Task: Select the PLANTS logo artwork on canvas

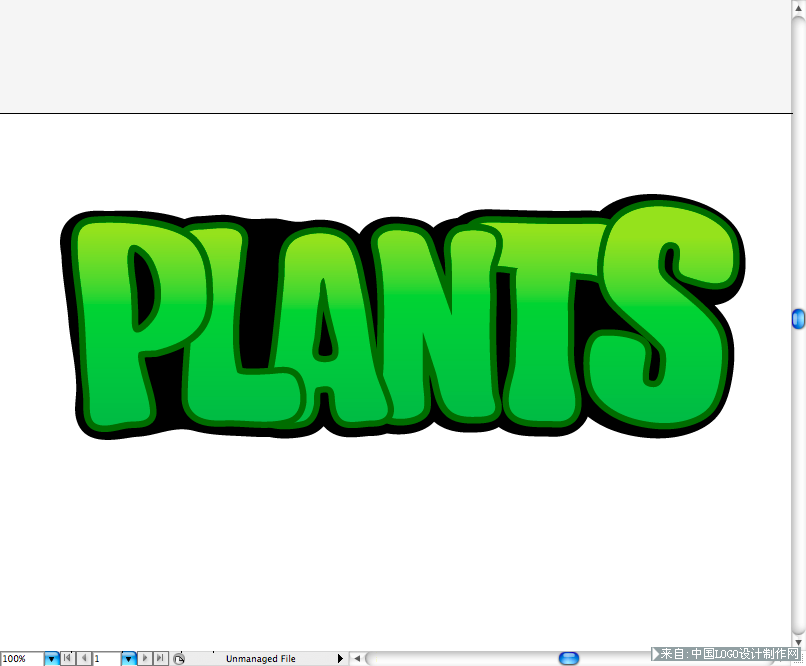Action: (x=402, y=317)
